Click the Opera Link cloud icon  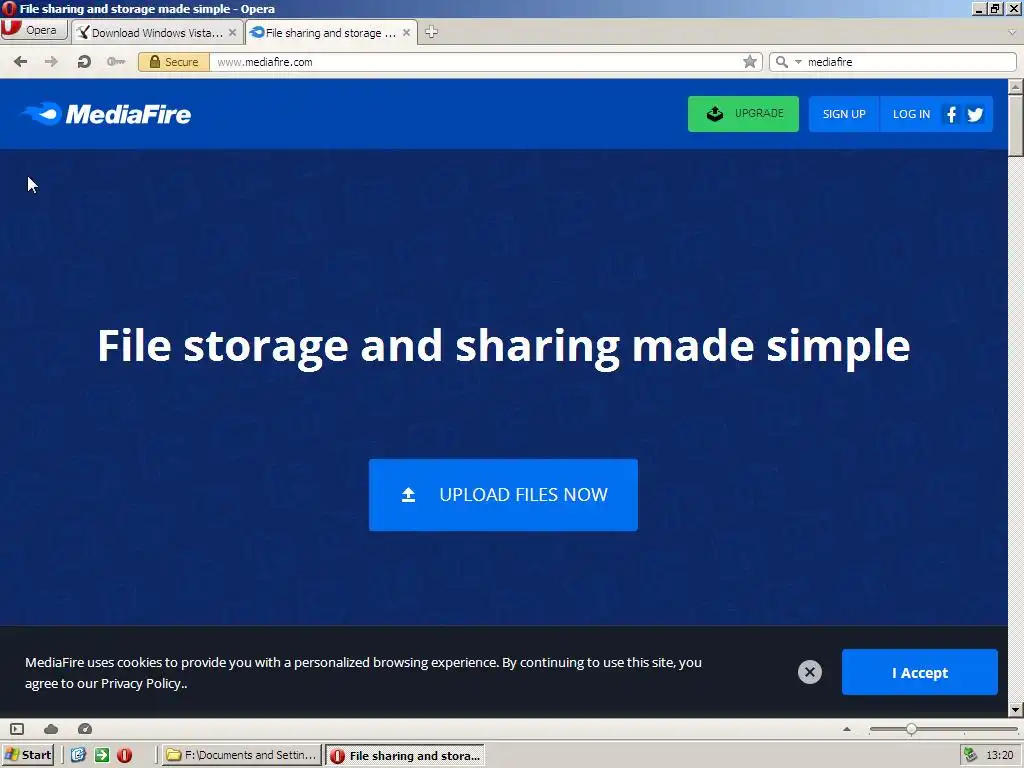(51, 729)
